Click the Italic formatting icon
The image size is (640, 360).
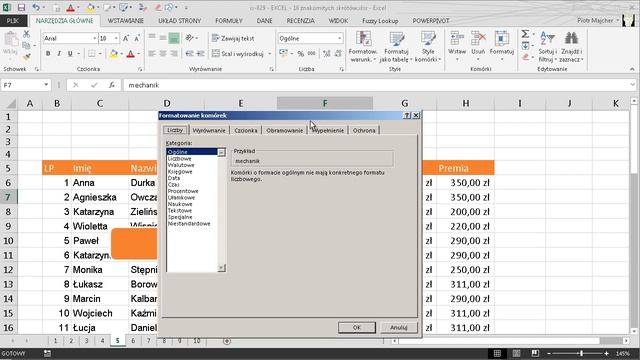[x=59, y=53]
